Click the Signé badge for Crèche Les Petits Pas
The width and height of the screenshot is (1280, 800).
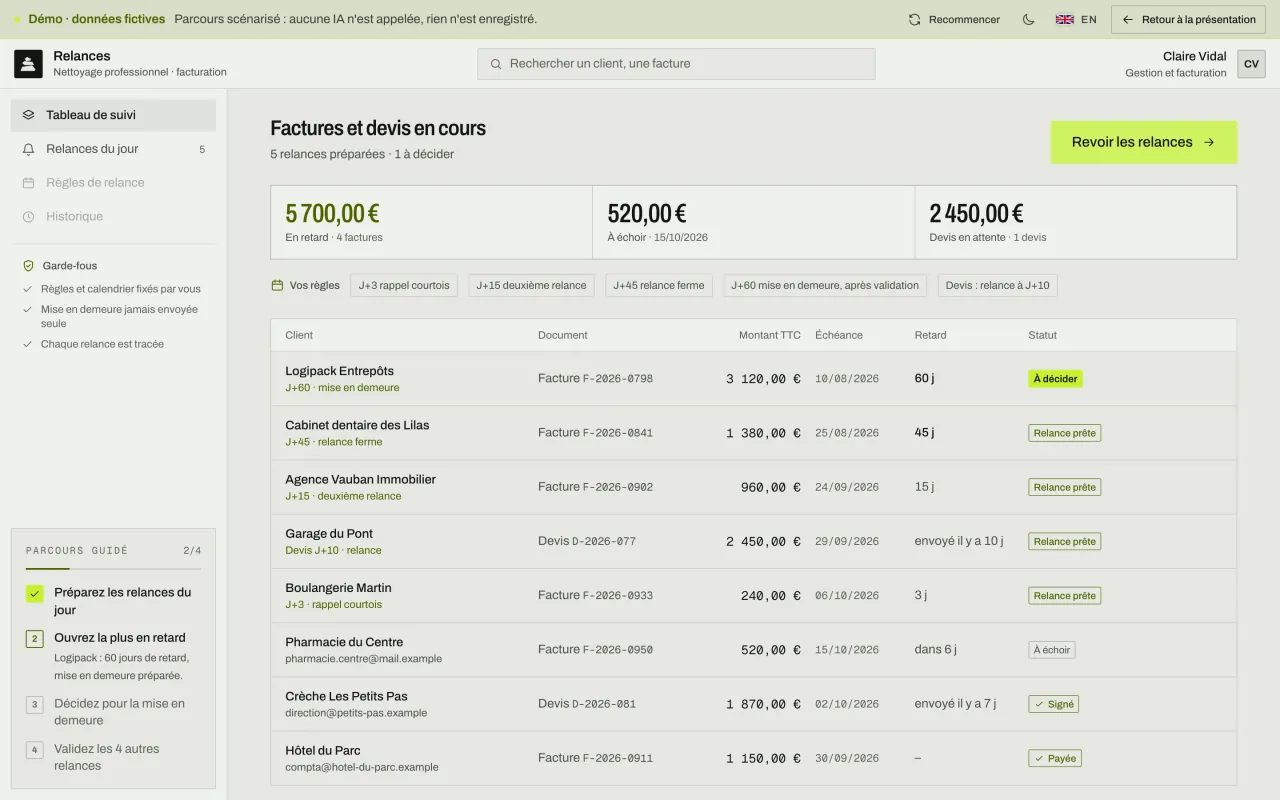point(1054,704)
